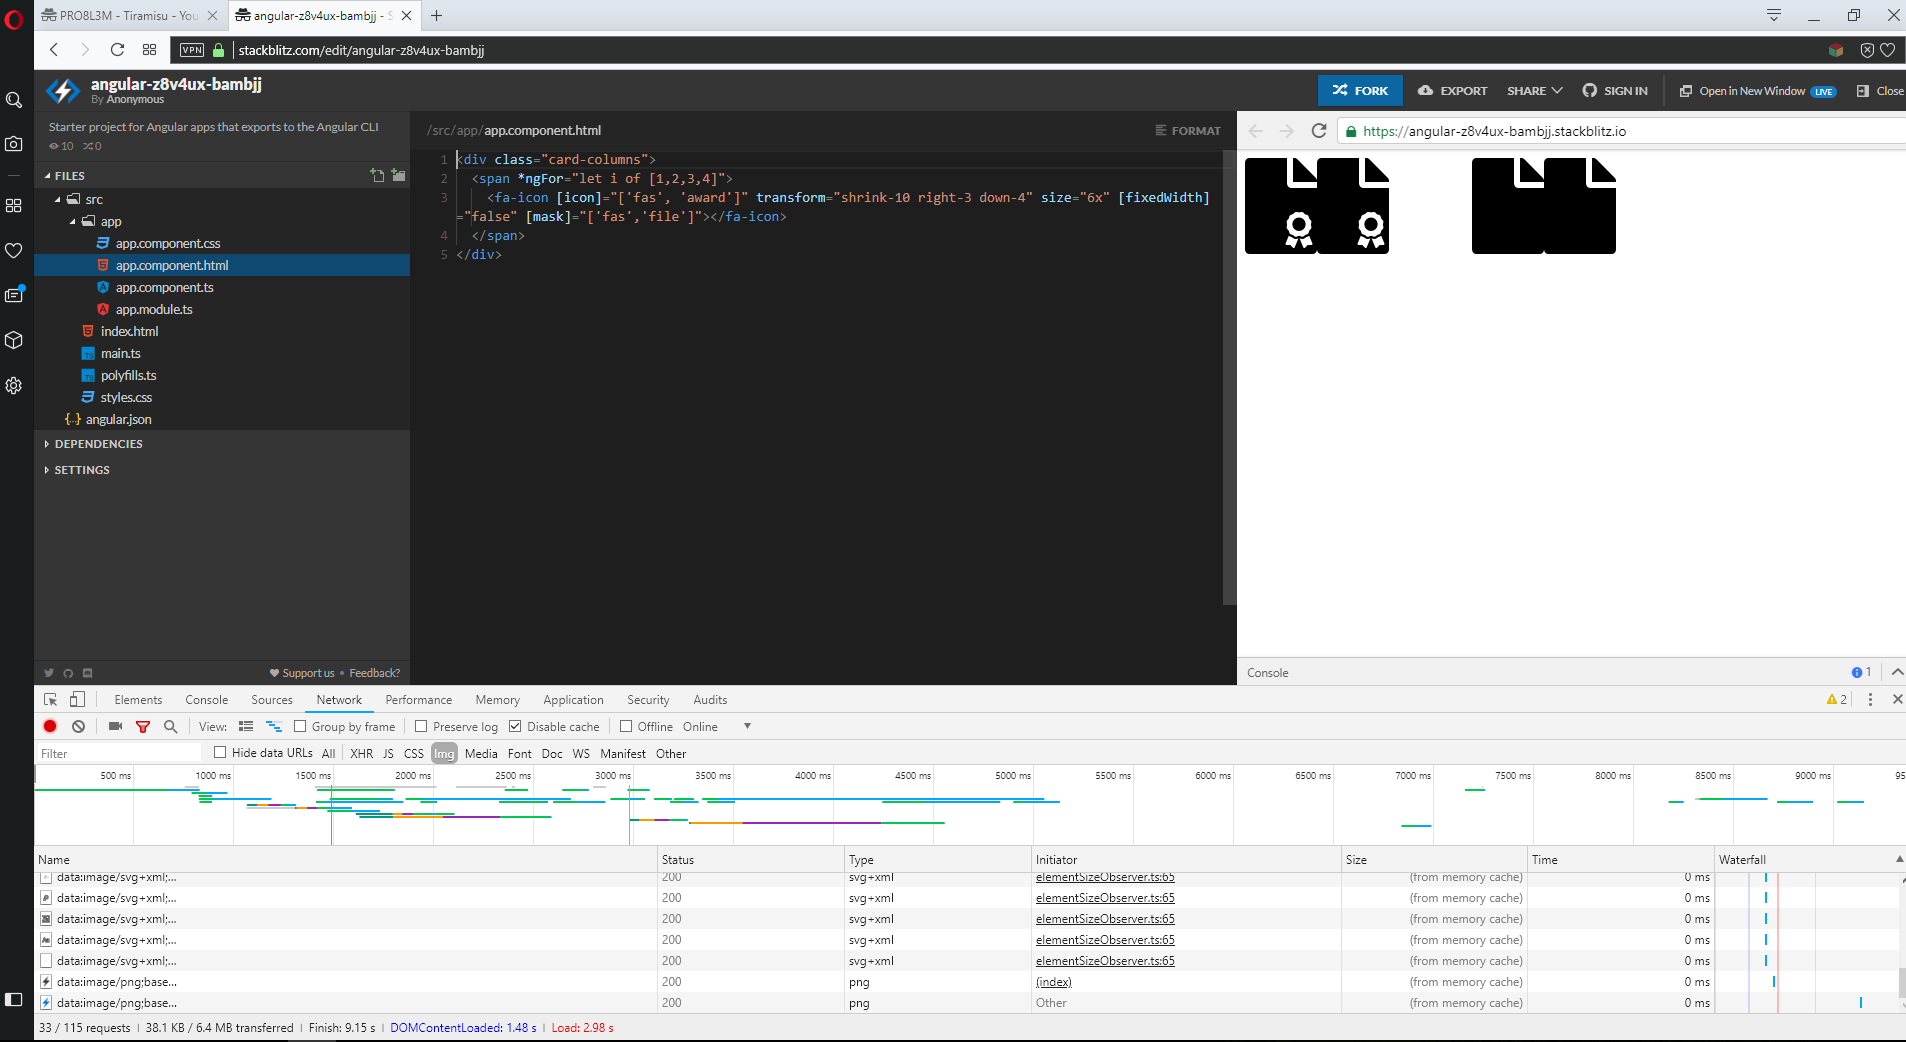
Task: Toggle Hide data URLs filter
Action: point(219,752)
